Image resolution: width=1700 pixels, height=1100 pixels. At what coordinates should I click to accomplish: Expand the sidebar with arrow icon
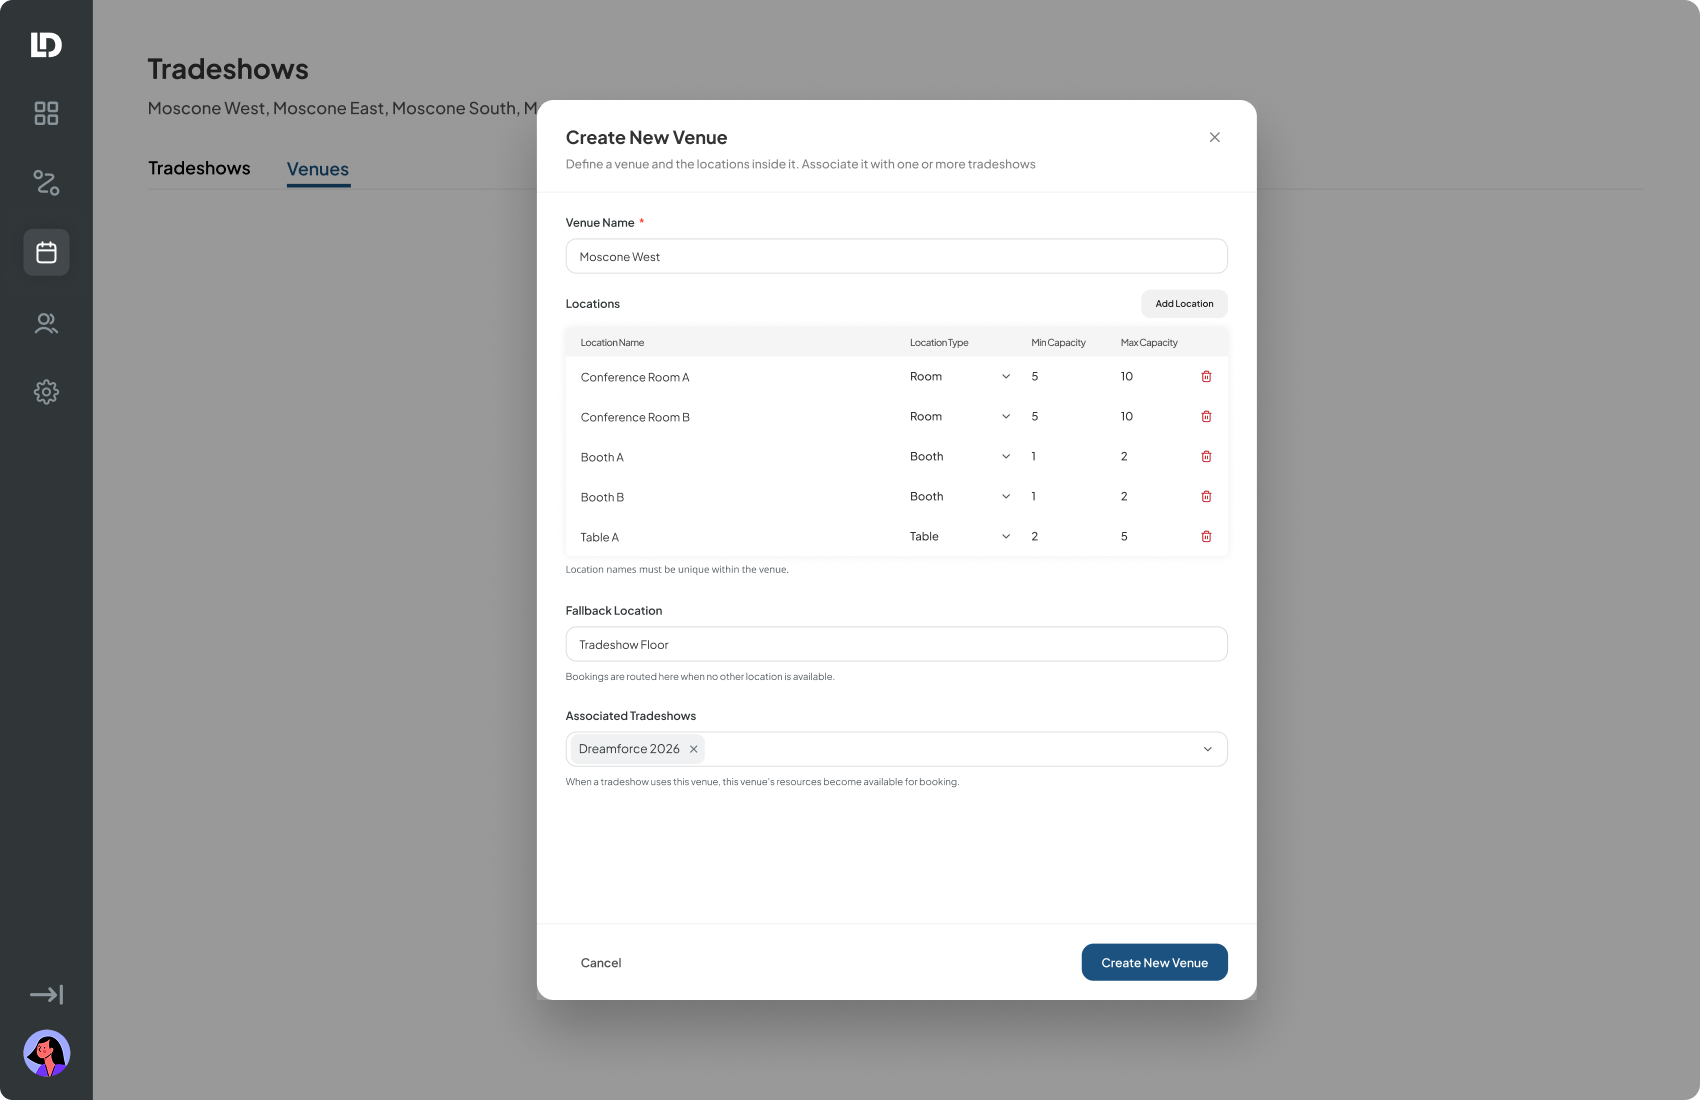coord(46,994)
